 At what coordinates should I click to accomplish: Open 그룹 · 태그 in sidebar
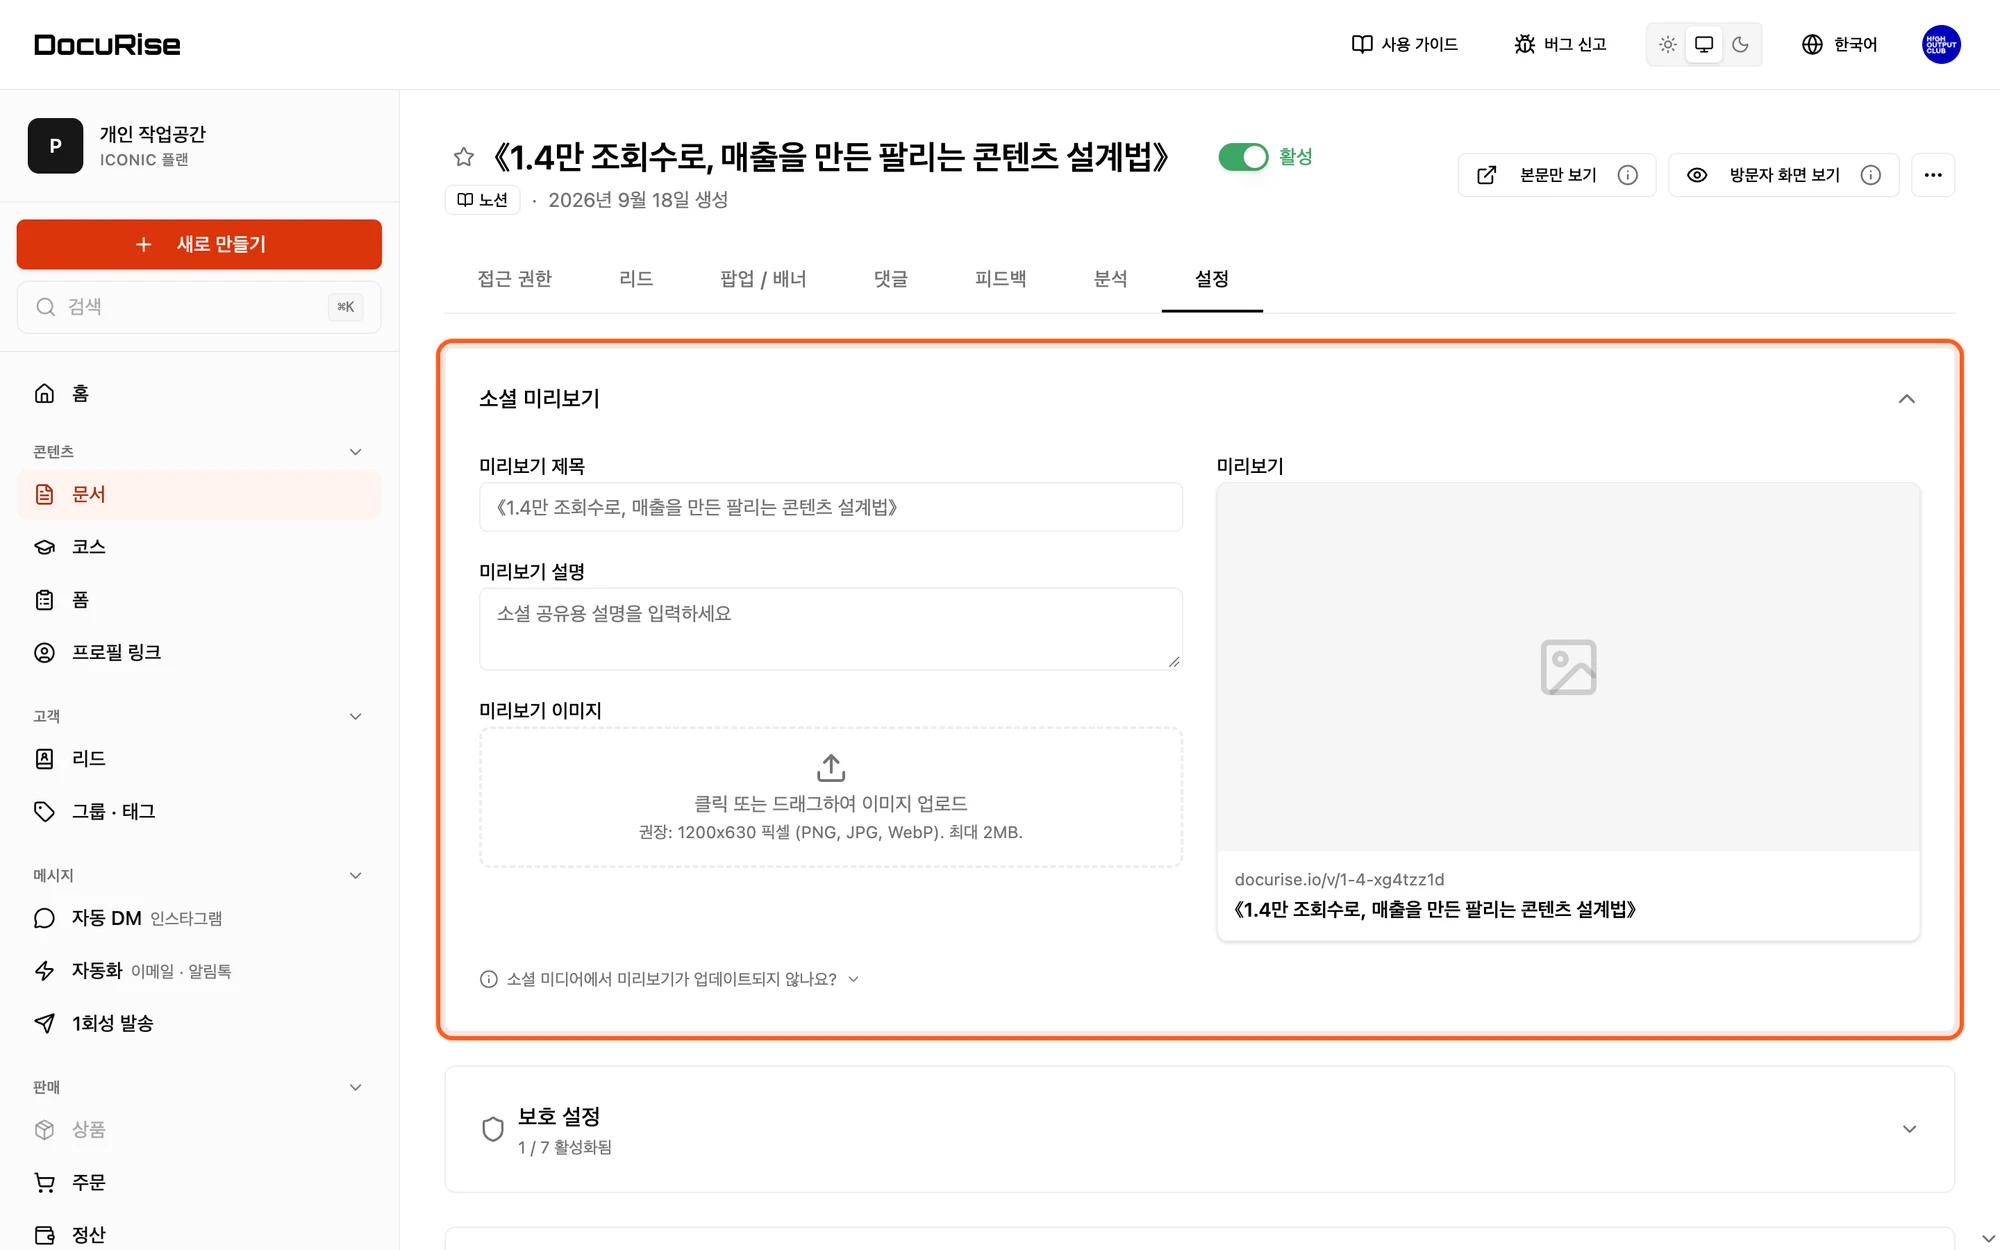coord(199,811)
